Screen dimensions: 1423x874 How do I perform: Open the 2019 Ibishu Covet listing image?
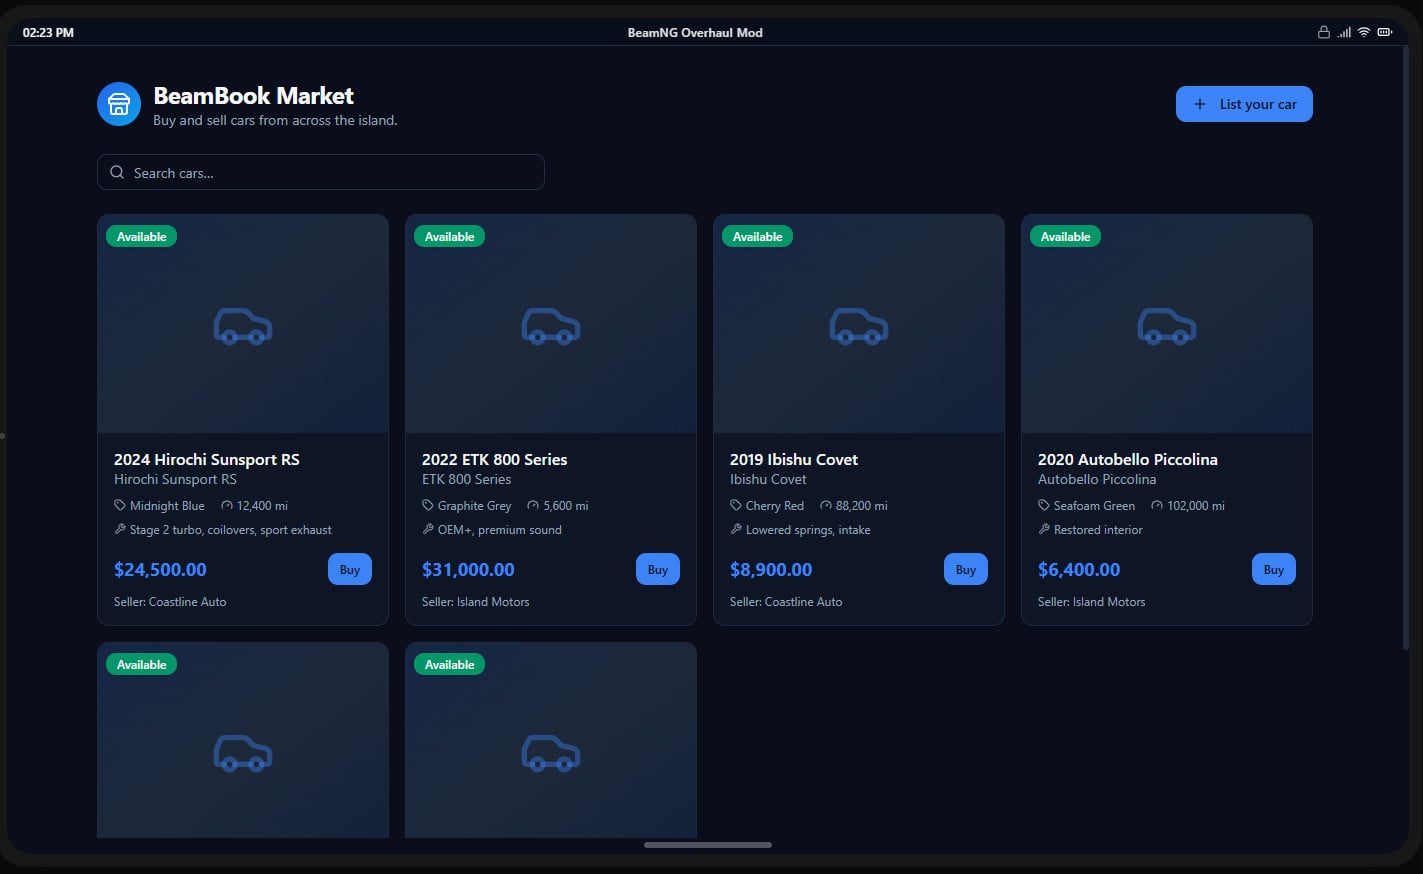click(859, 324)
